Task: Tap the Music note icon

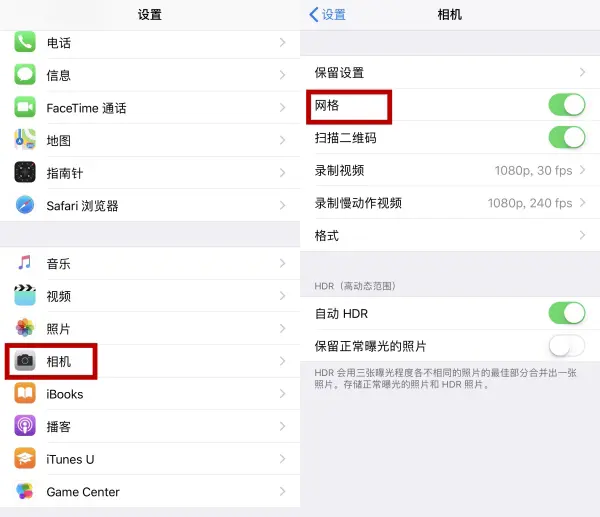Action: tap(25, 263)
